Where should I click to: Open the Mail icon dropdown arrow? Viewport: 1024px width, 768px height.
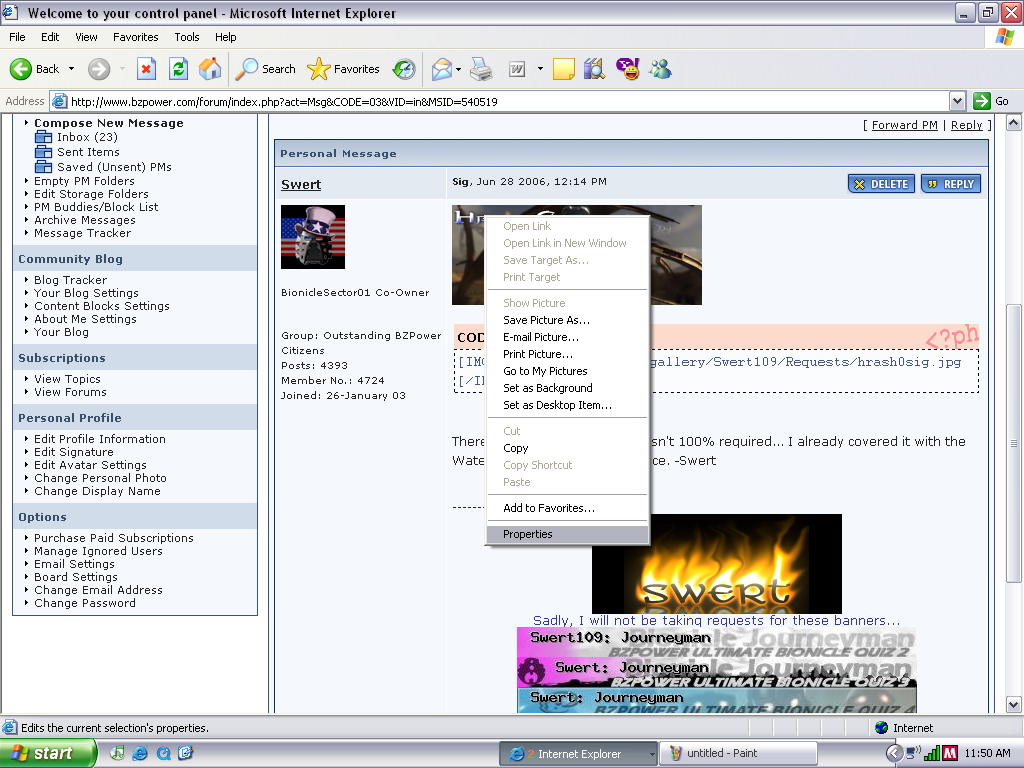[460, 69]
